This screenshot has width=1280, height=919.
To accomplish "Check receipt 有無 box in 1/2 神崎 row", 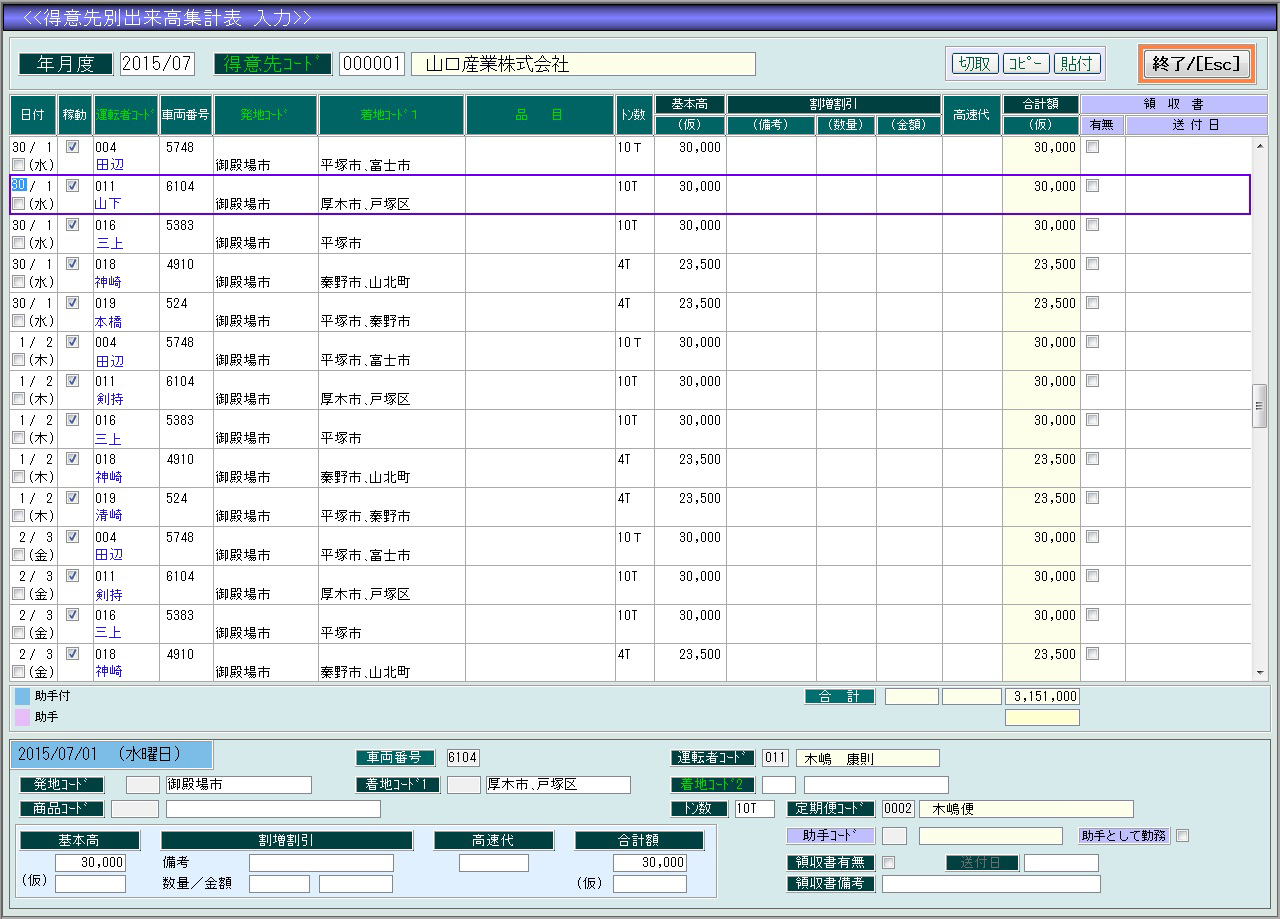I will [x=1092, y=458].
